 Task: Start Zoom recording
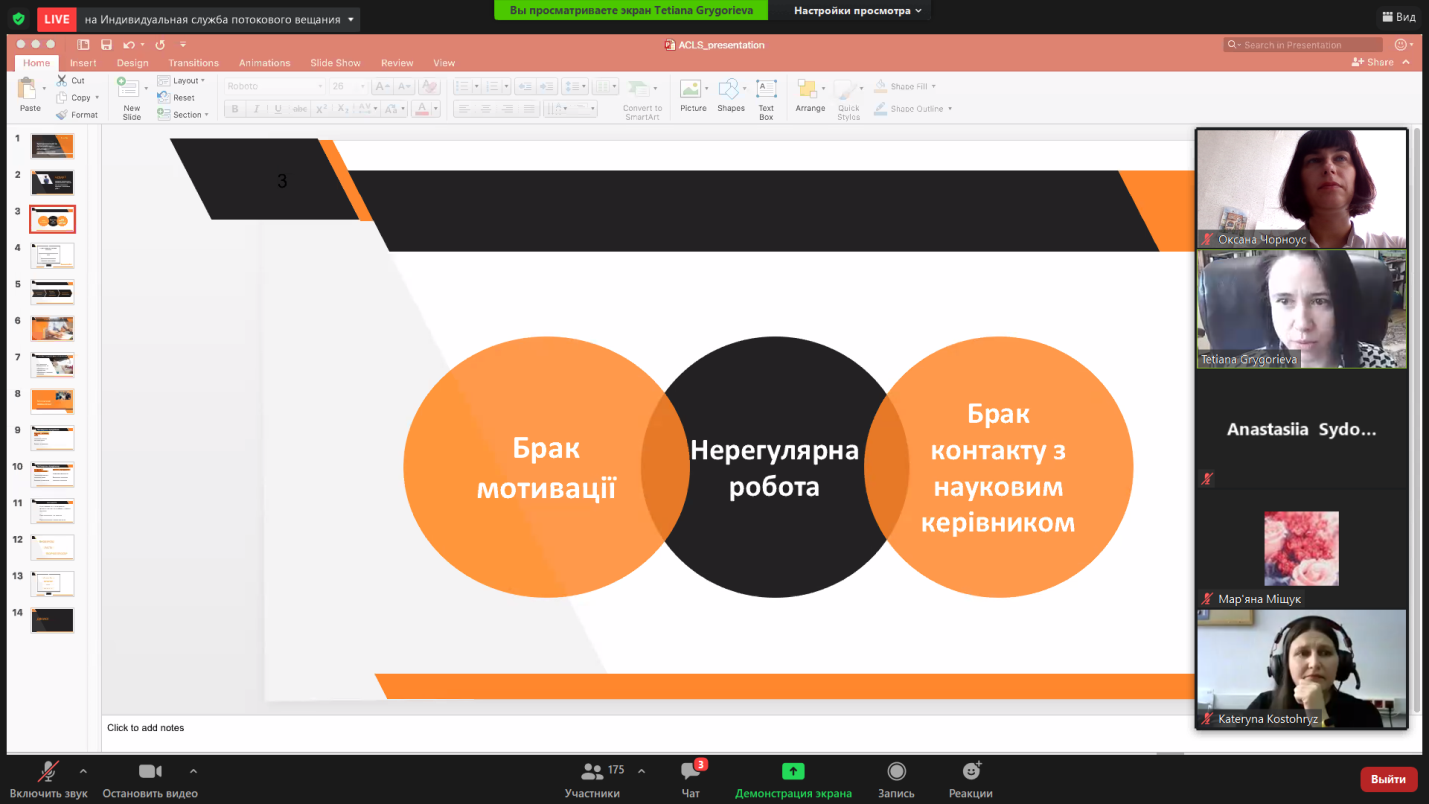pyautogui.click(x=896, y=778)
